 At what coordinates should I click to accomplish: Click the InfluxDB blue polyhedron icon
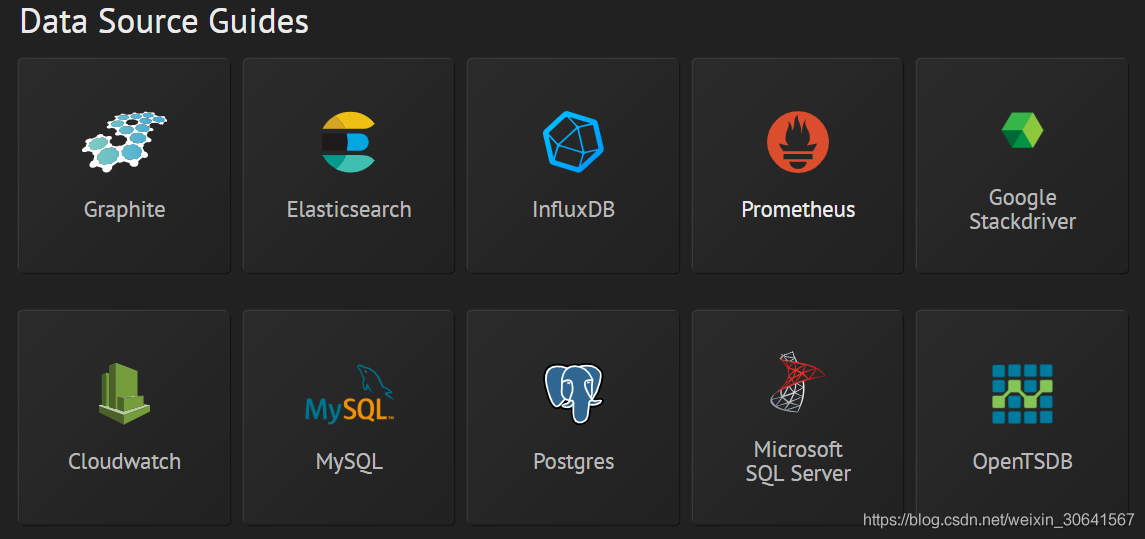point(573,142)
